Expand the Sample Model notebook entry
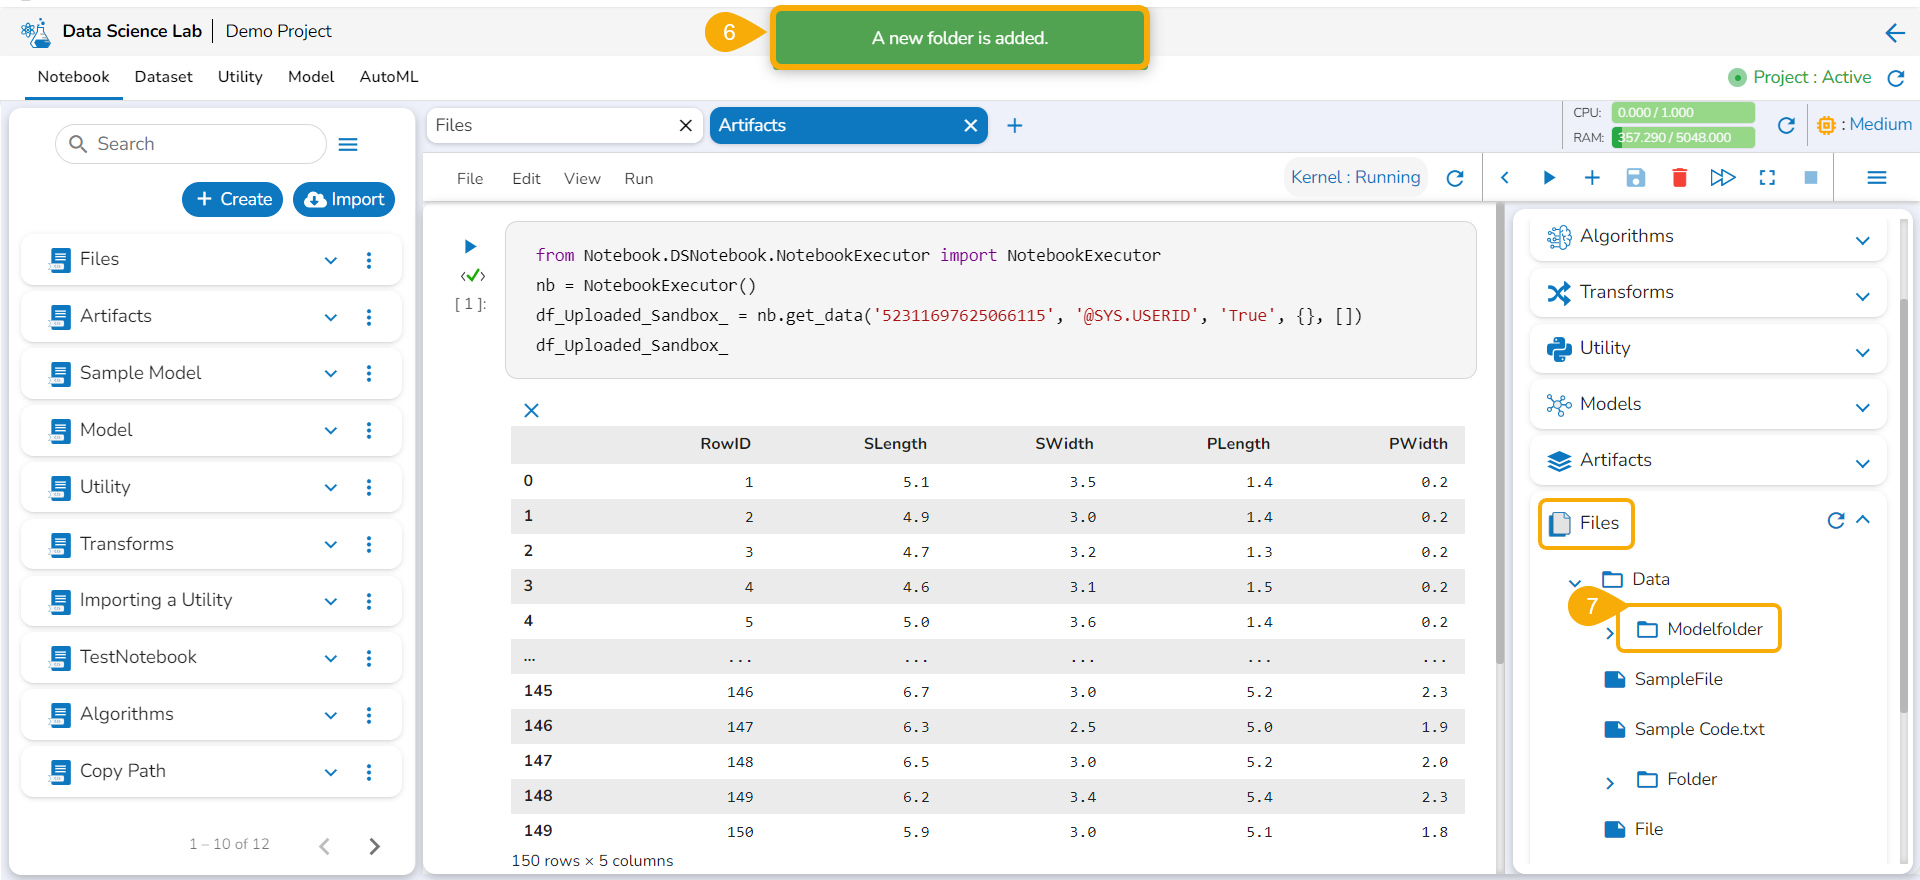1920x880 pixels. click(x=331, y=374)
